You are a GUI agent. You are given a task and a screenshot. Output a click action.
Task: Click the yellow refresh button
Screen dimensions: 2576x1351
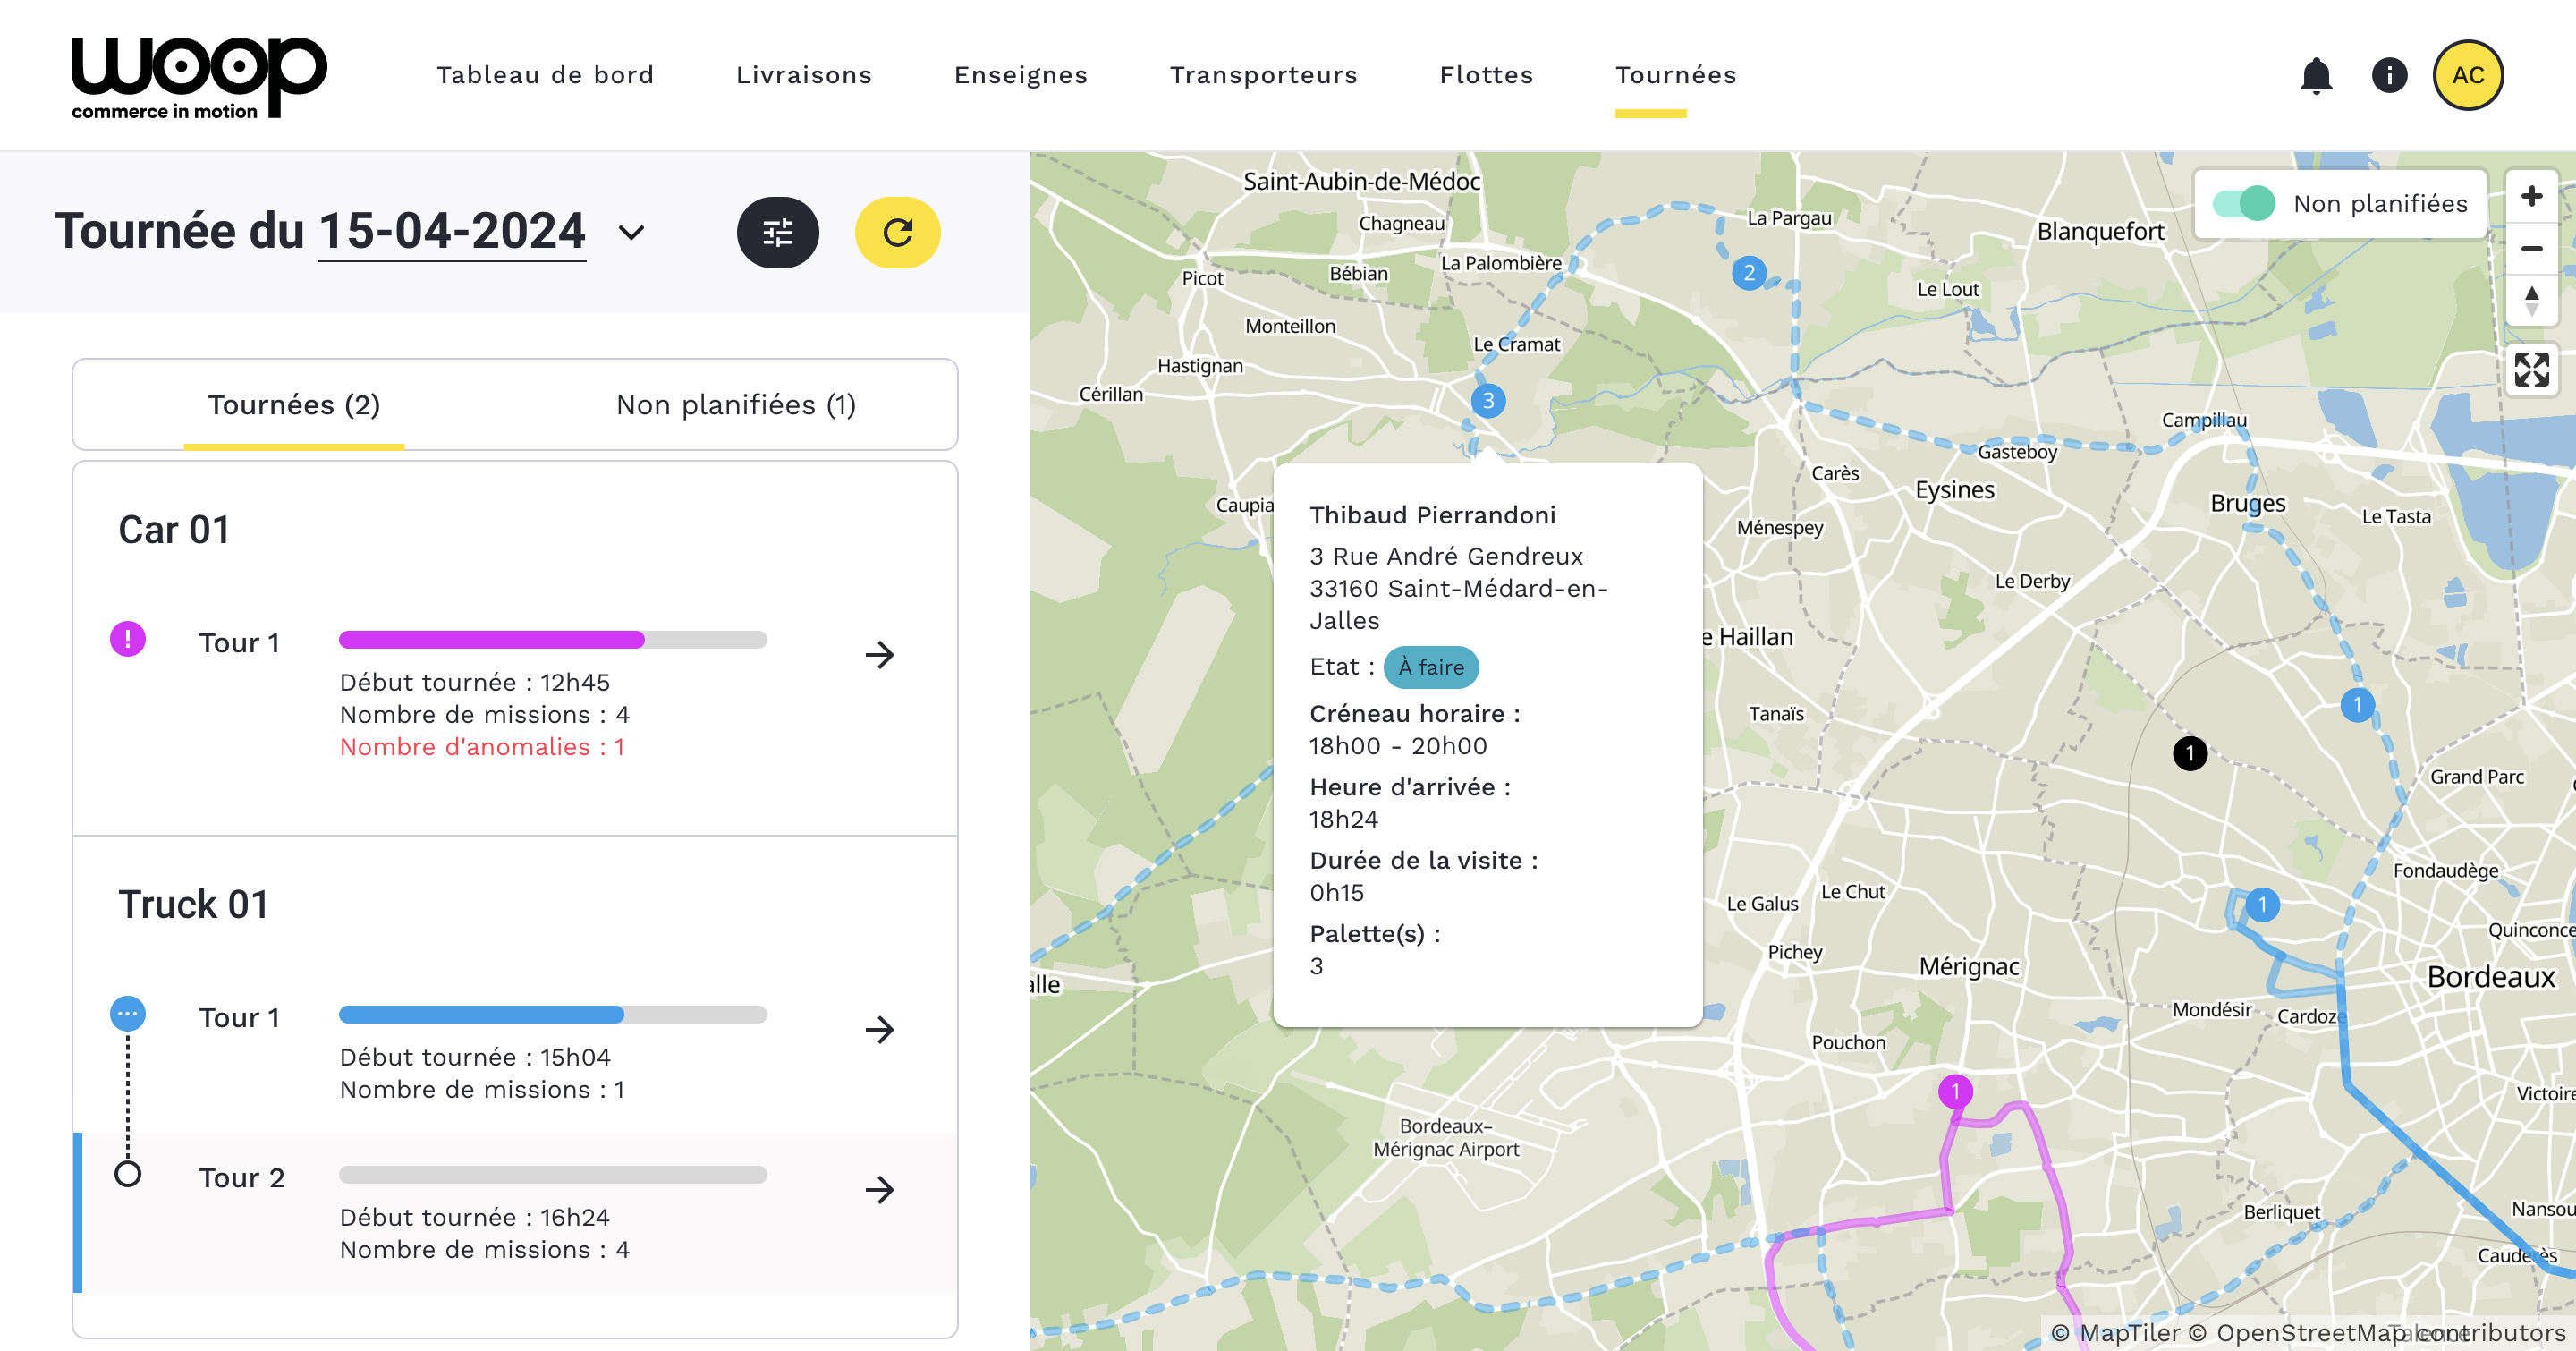pos(897,233)
